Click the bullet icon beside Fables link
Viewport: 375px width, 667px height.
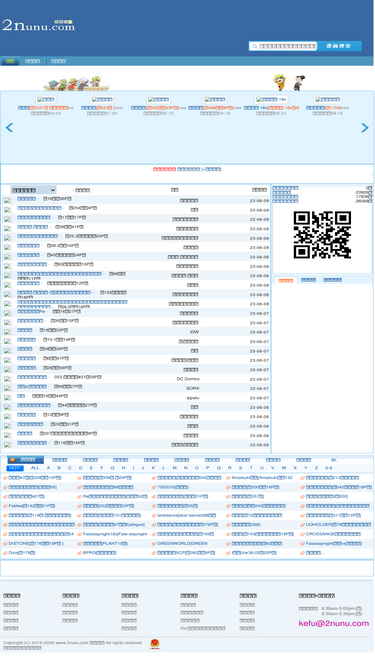click(x=5, y=506)
